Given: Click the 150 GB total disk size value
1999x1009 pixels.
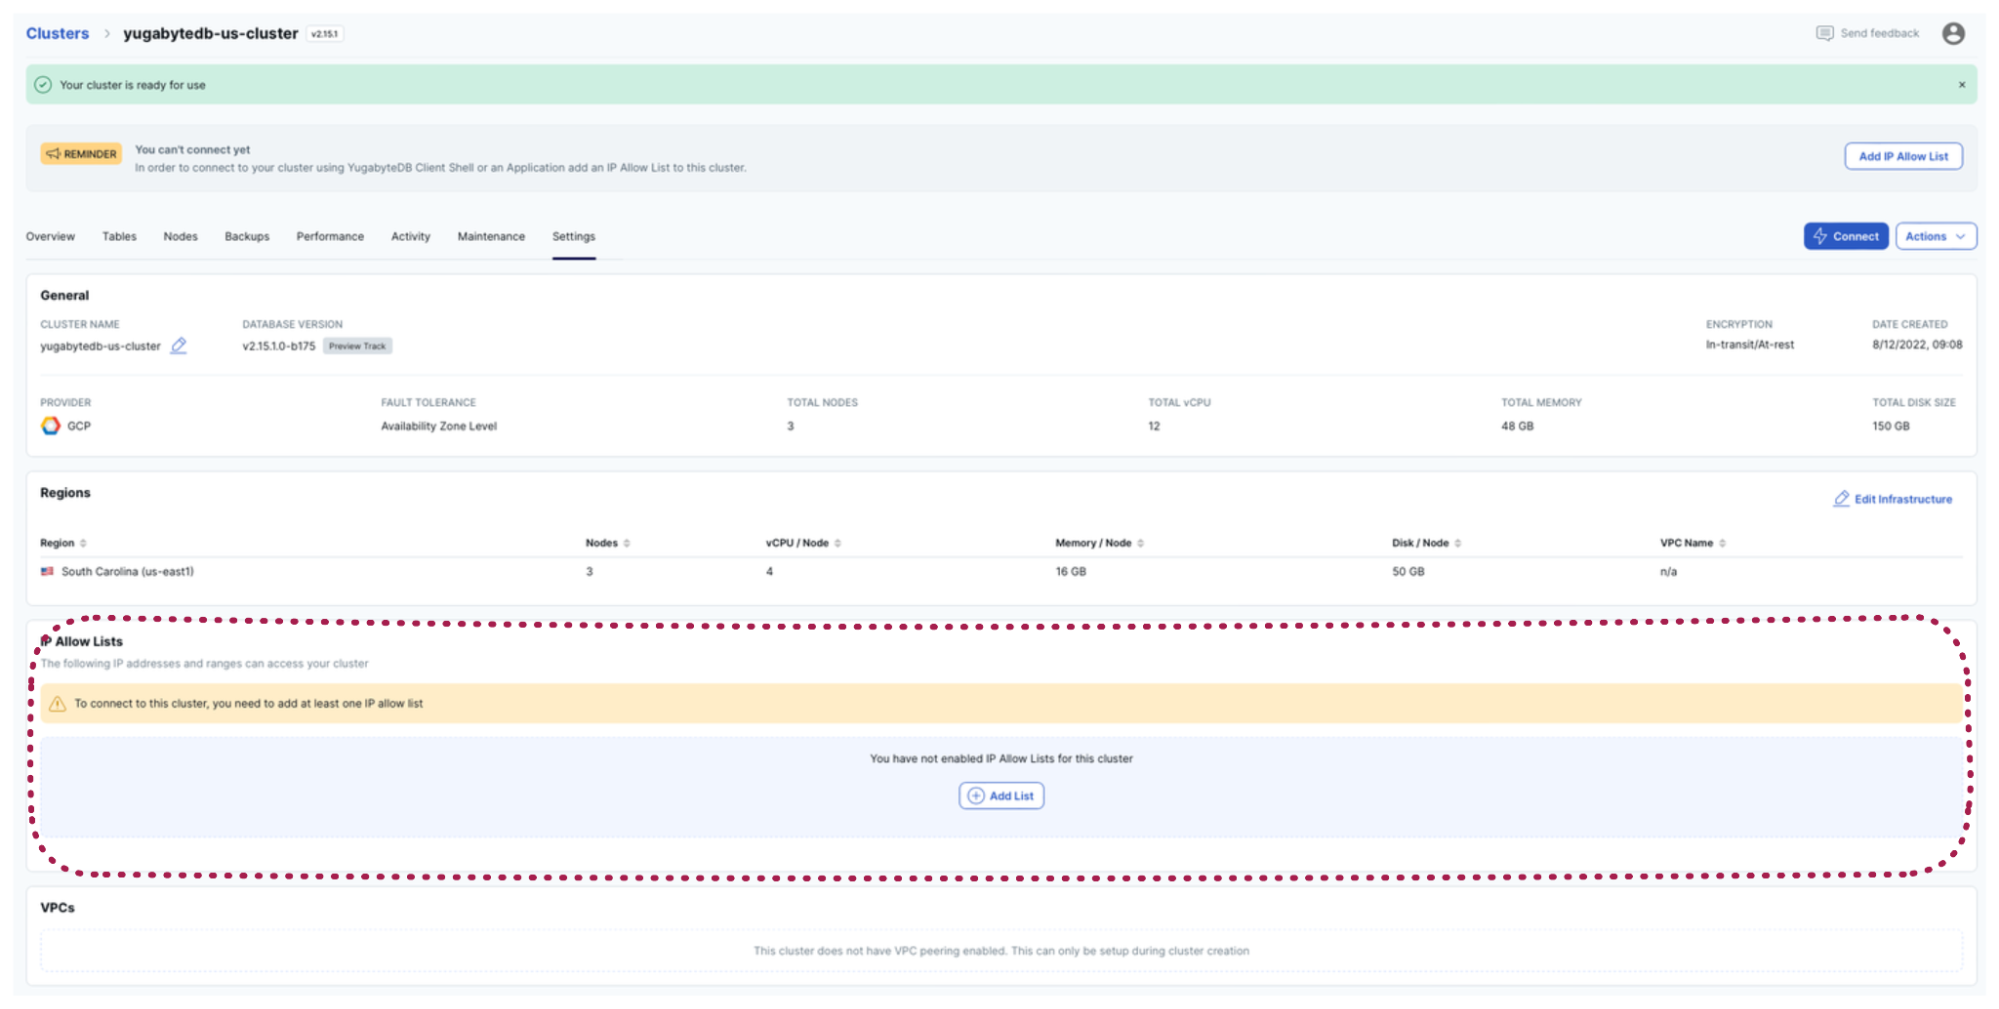Looking at the screenshot, I should click(x=1890, y=426).
